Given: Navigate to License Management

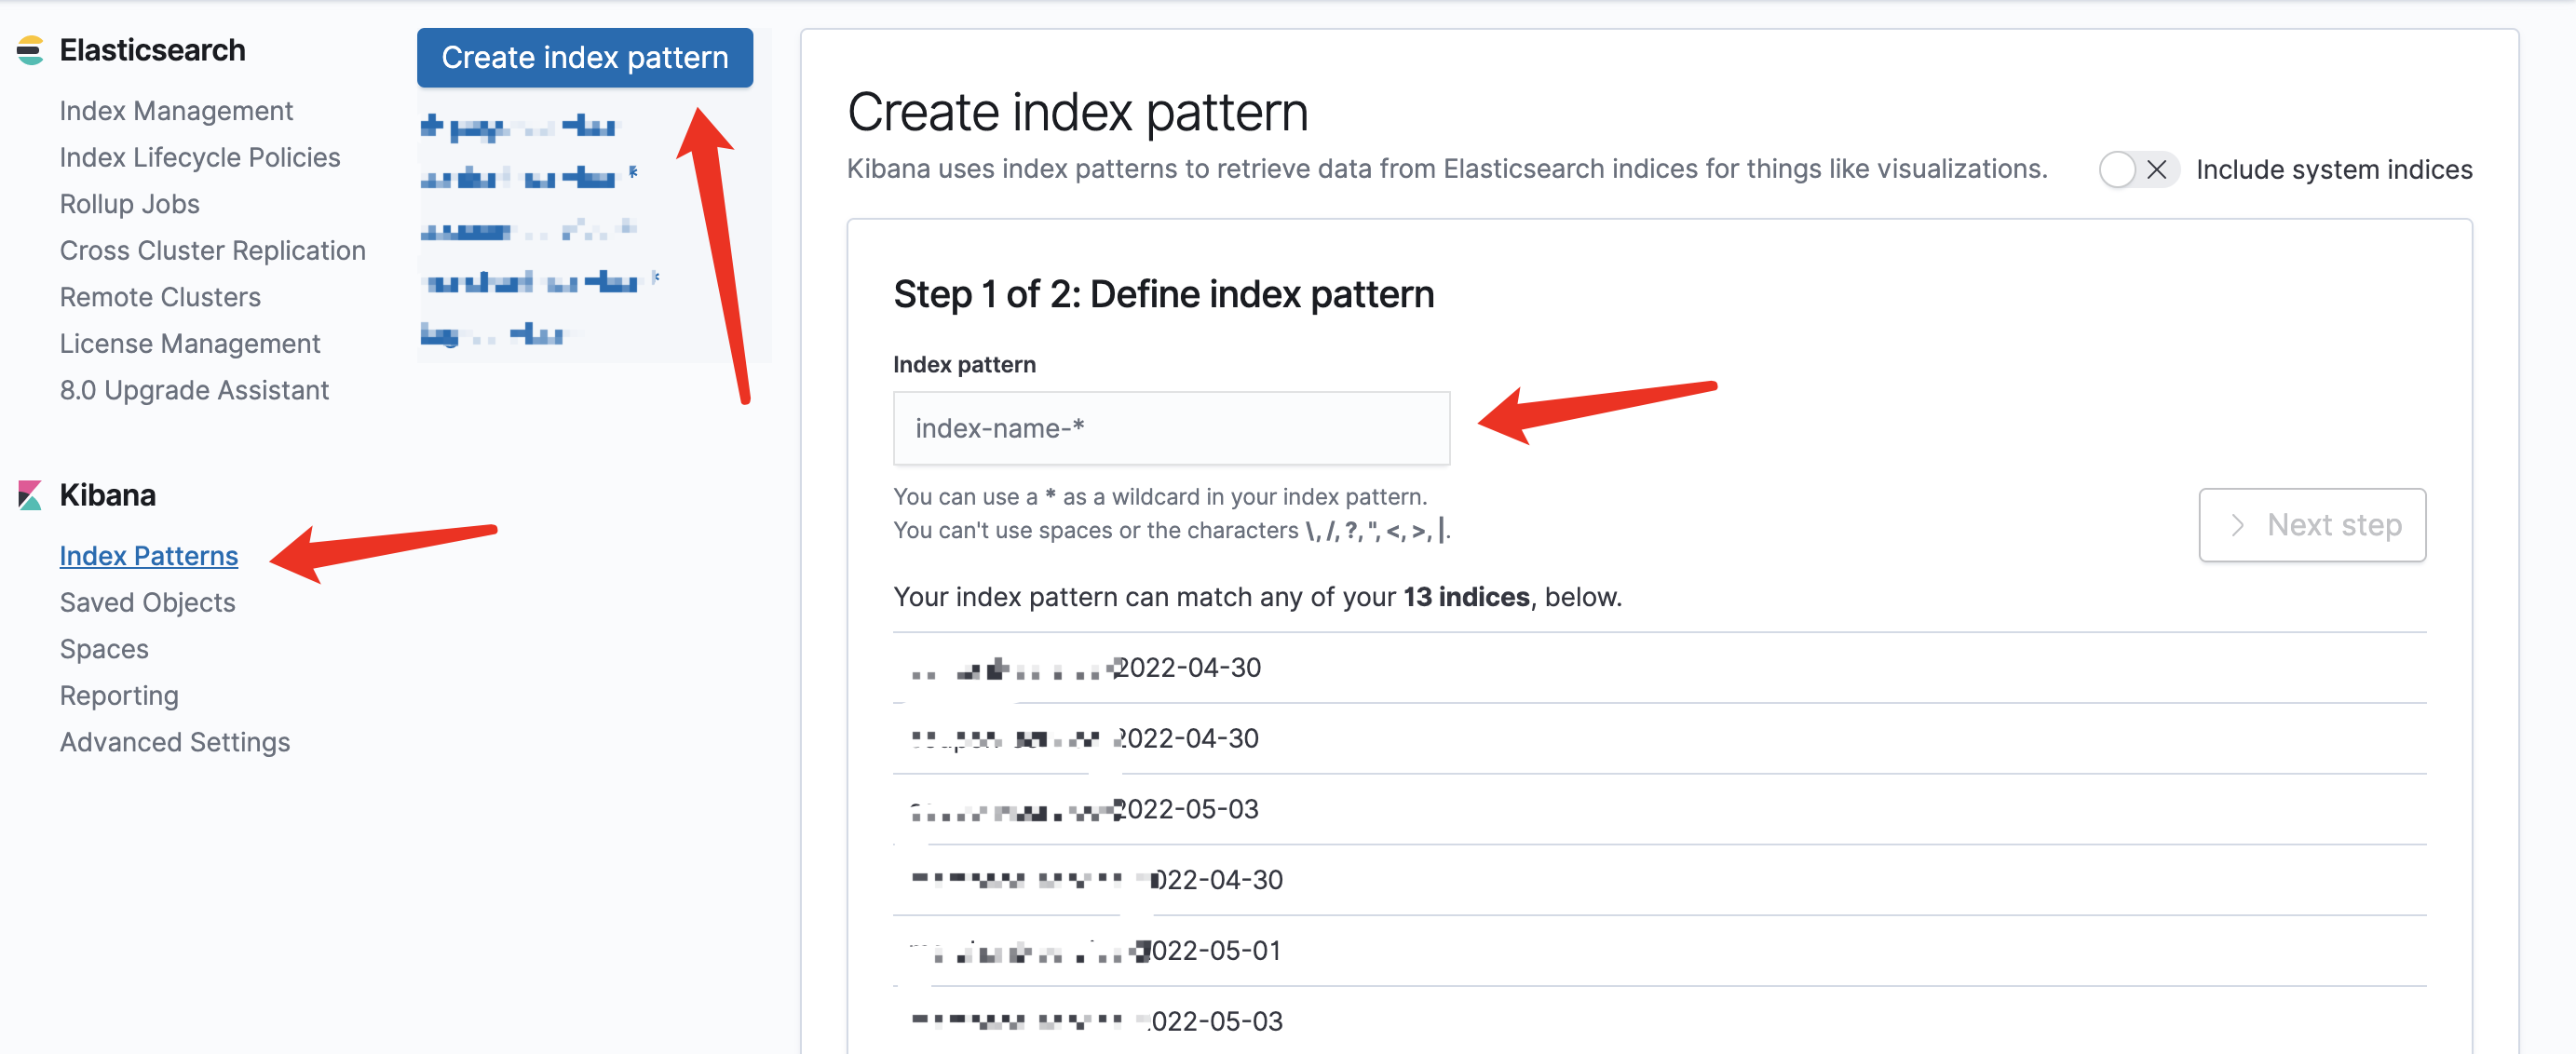Looking at the screenshot, I should 190,343.
